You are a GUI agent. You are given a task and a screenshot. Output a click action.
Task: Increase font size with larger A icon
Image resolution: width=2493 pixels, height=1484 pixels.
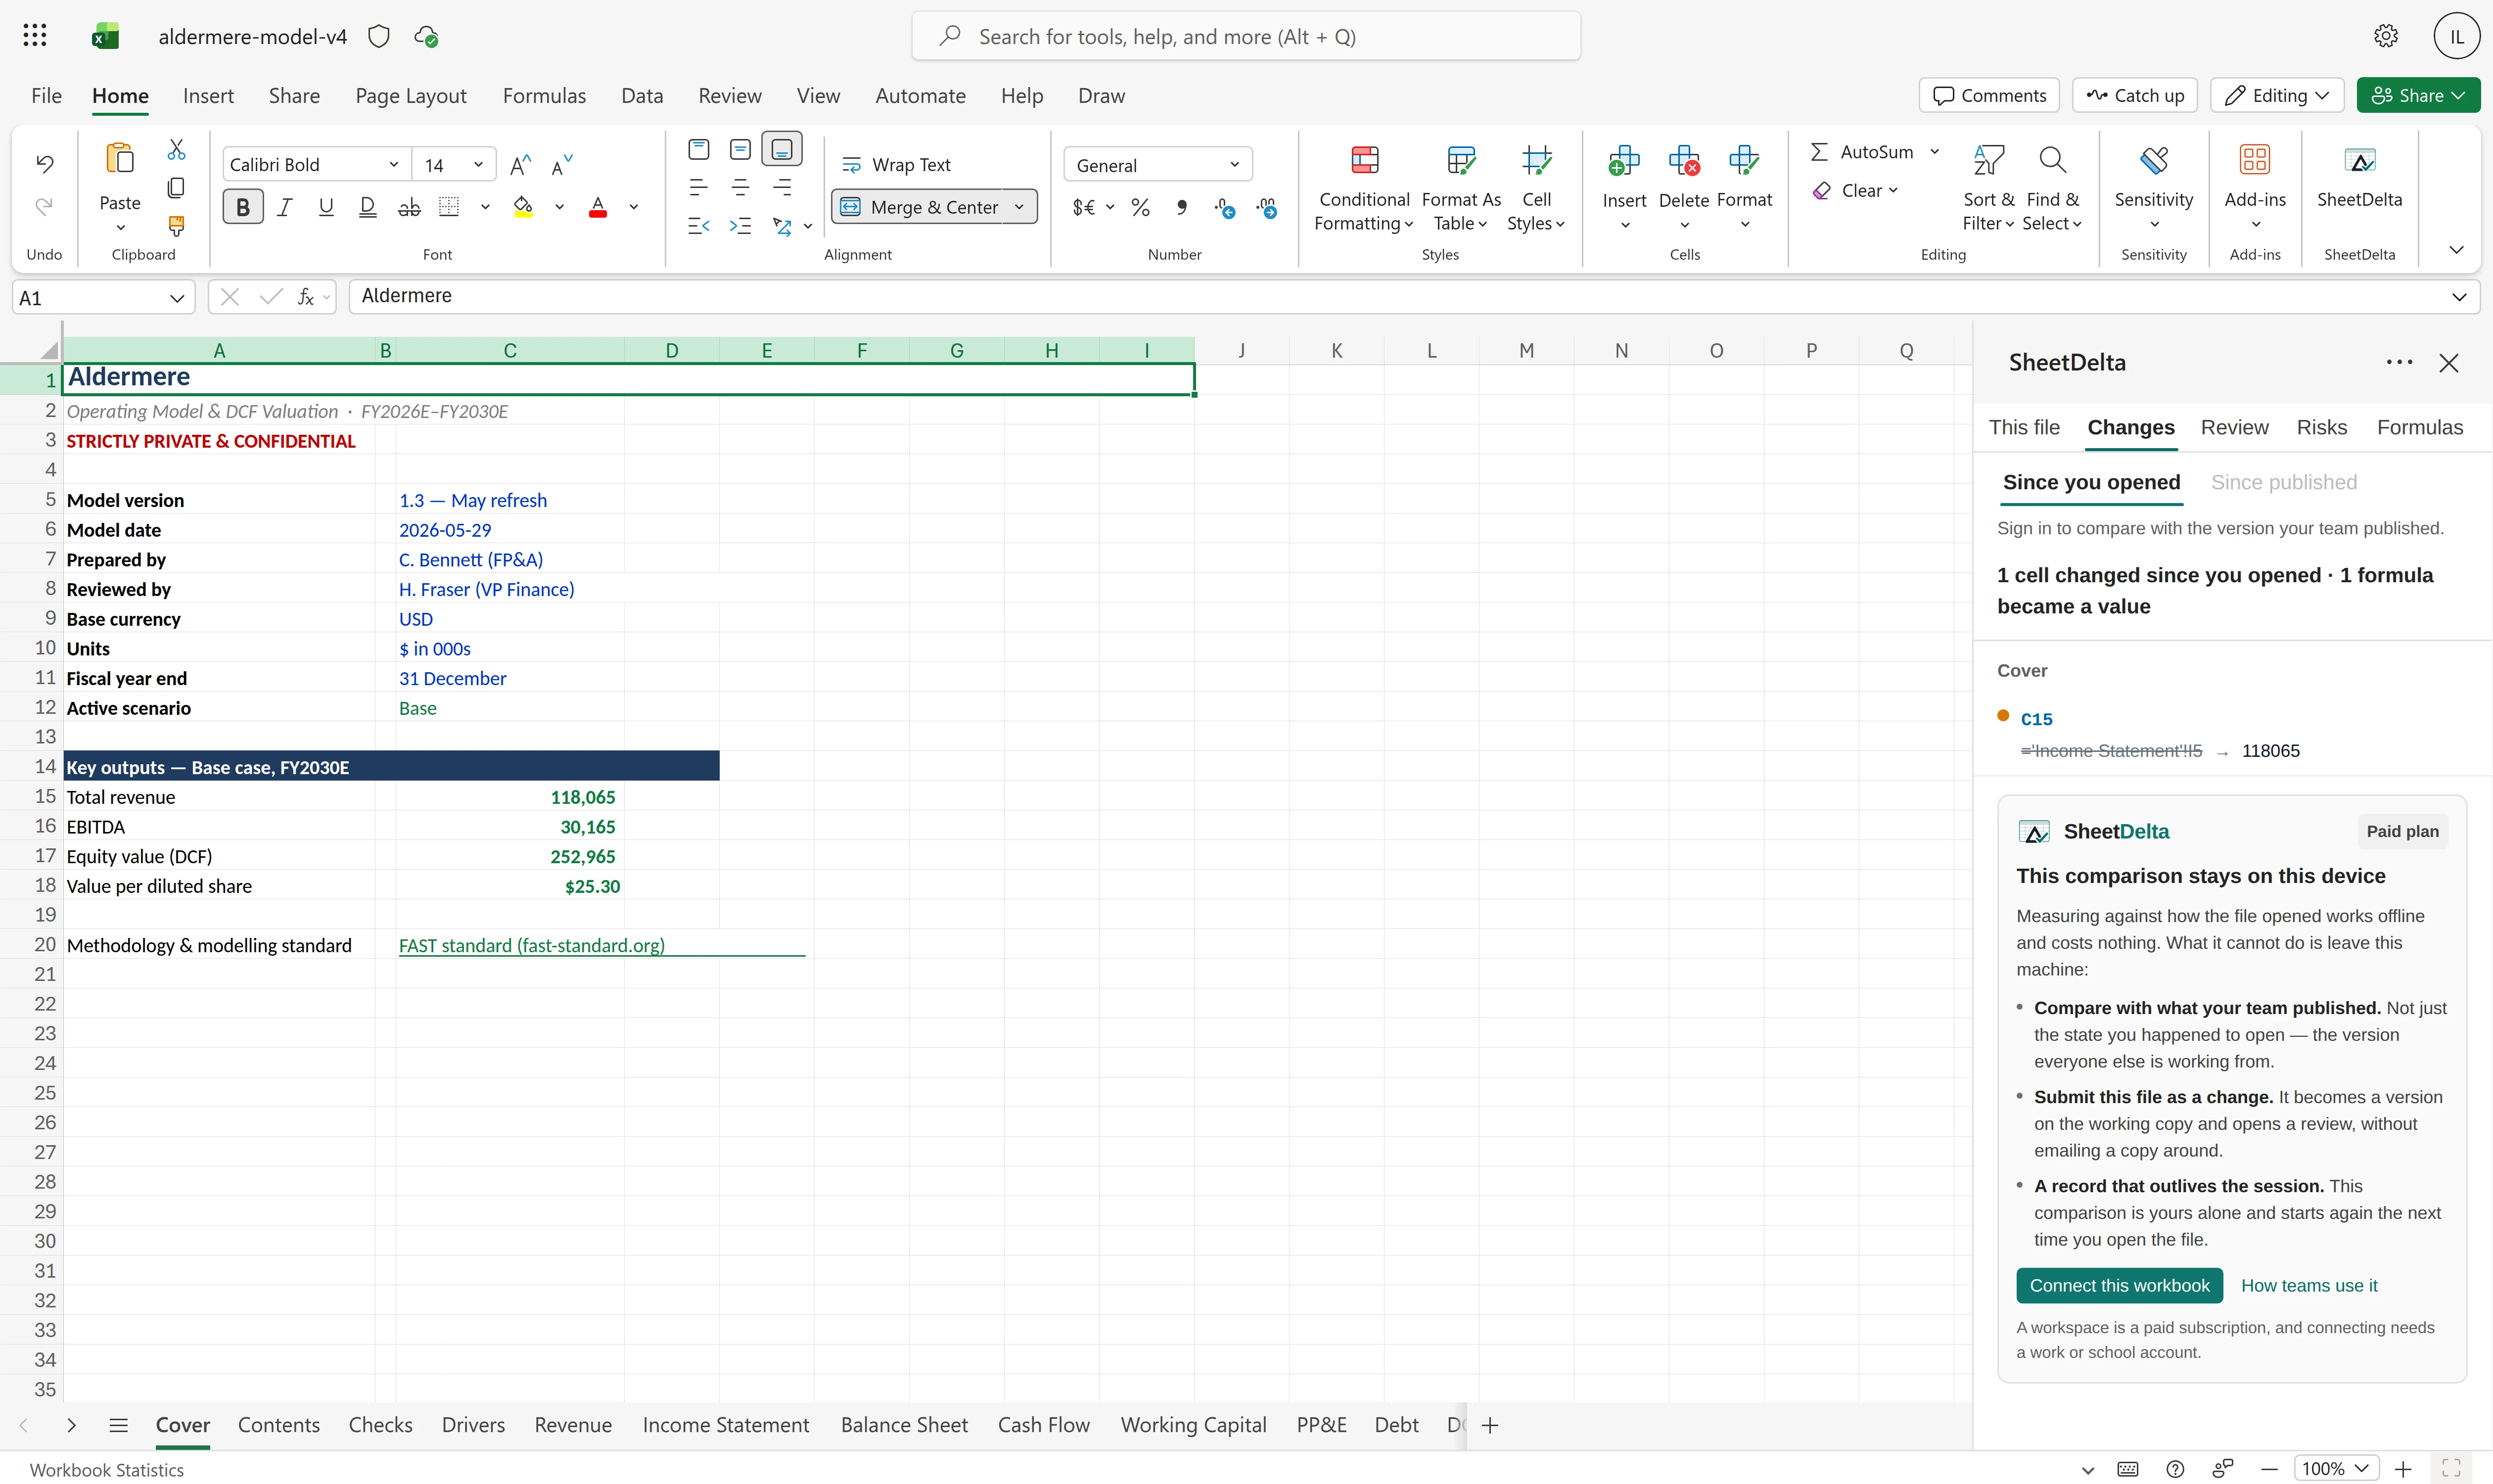coord(520,165)
